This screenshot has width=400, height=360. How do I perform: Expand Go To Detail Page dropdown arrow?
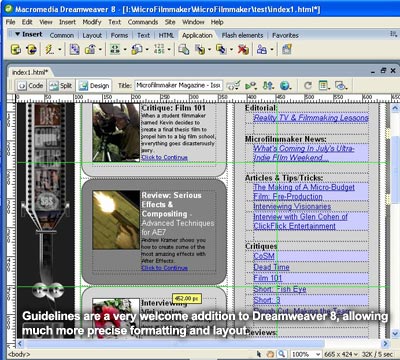coord(147,50)
